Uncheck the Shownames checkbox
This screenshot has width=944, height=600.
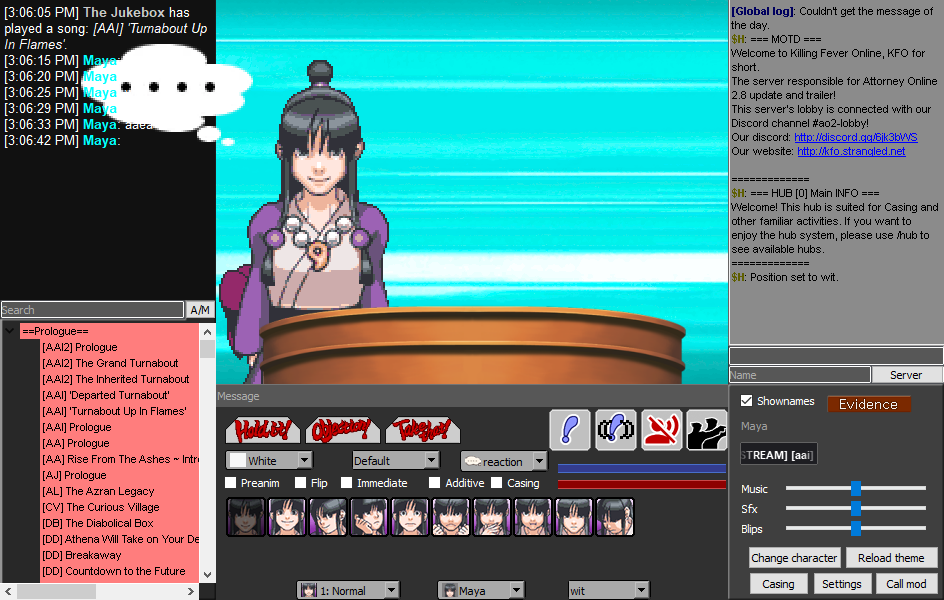click(x=747, y=401)
